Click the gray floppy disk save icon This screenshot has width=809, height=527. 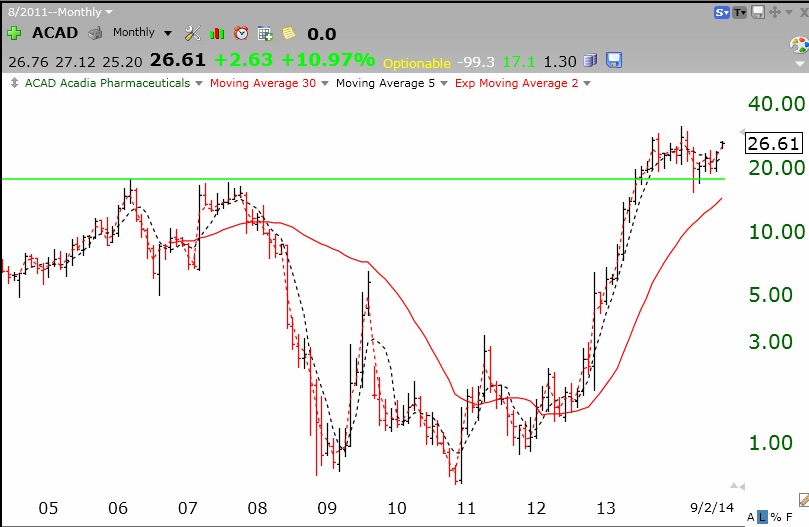pyautogui.click(x=757, y=12)
